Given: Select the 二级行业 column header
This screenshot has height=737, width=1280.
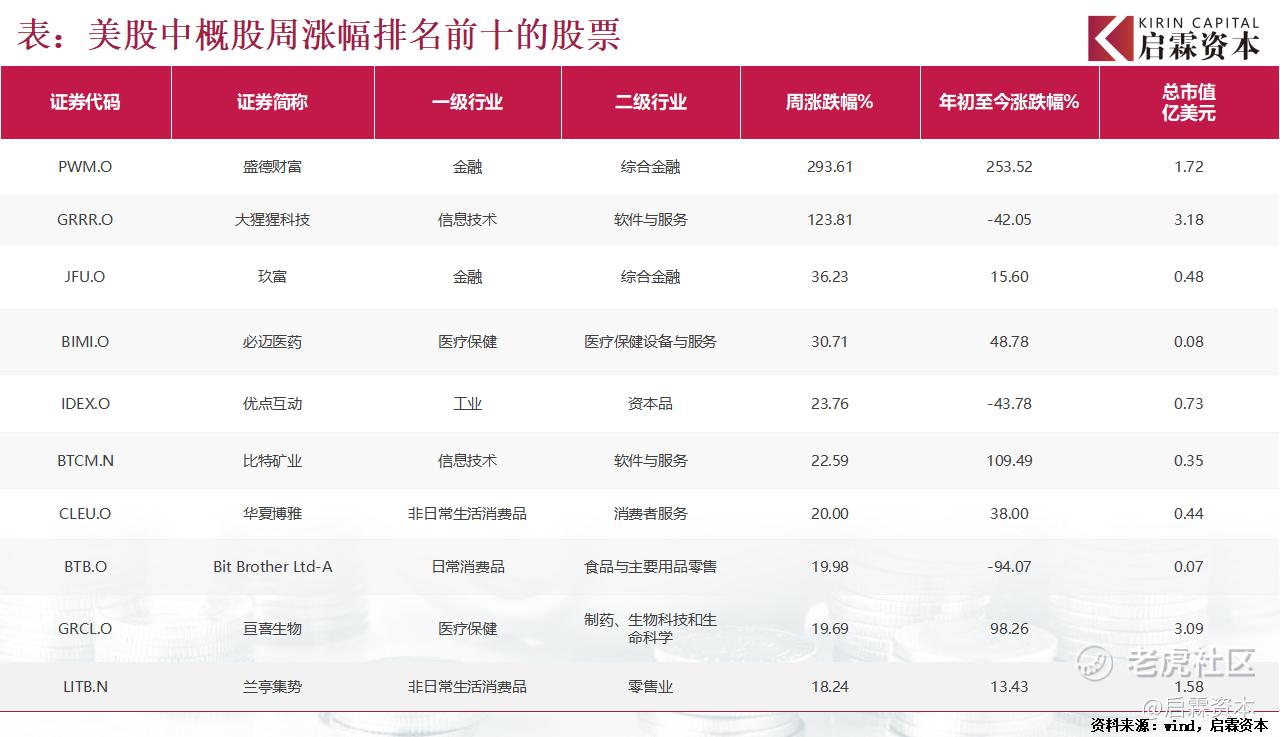Looking at the screenshot, I should point(650,102).
